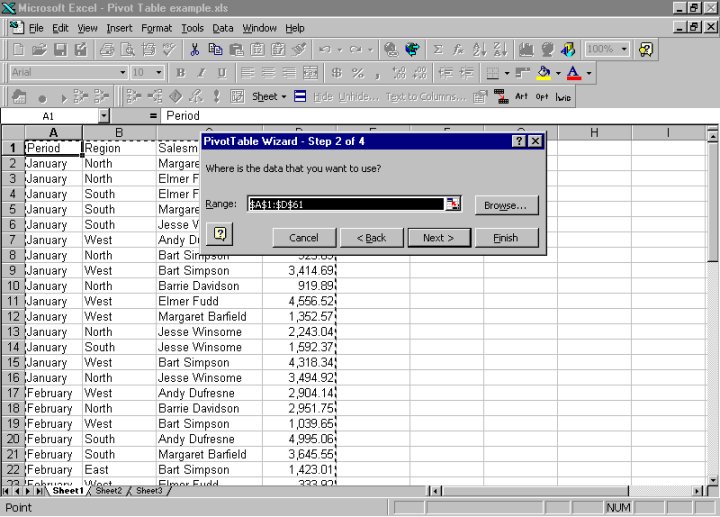Apply the yellow Fill Color bucket

[x=545, y=73]
